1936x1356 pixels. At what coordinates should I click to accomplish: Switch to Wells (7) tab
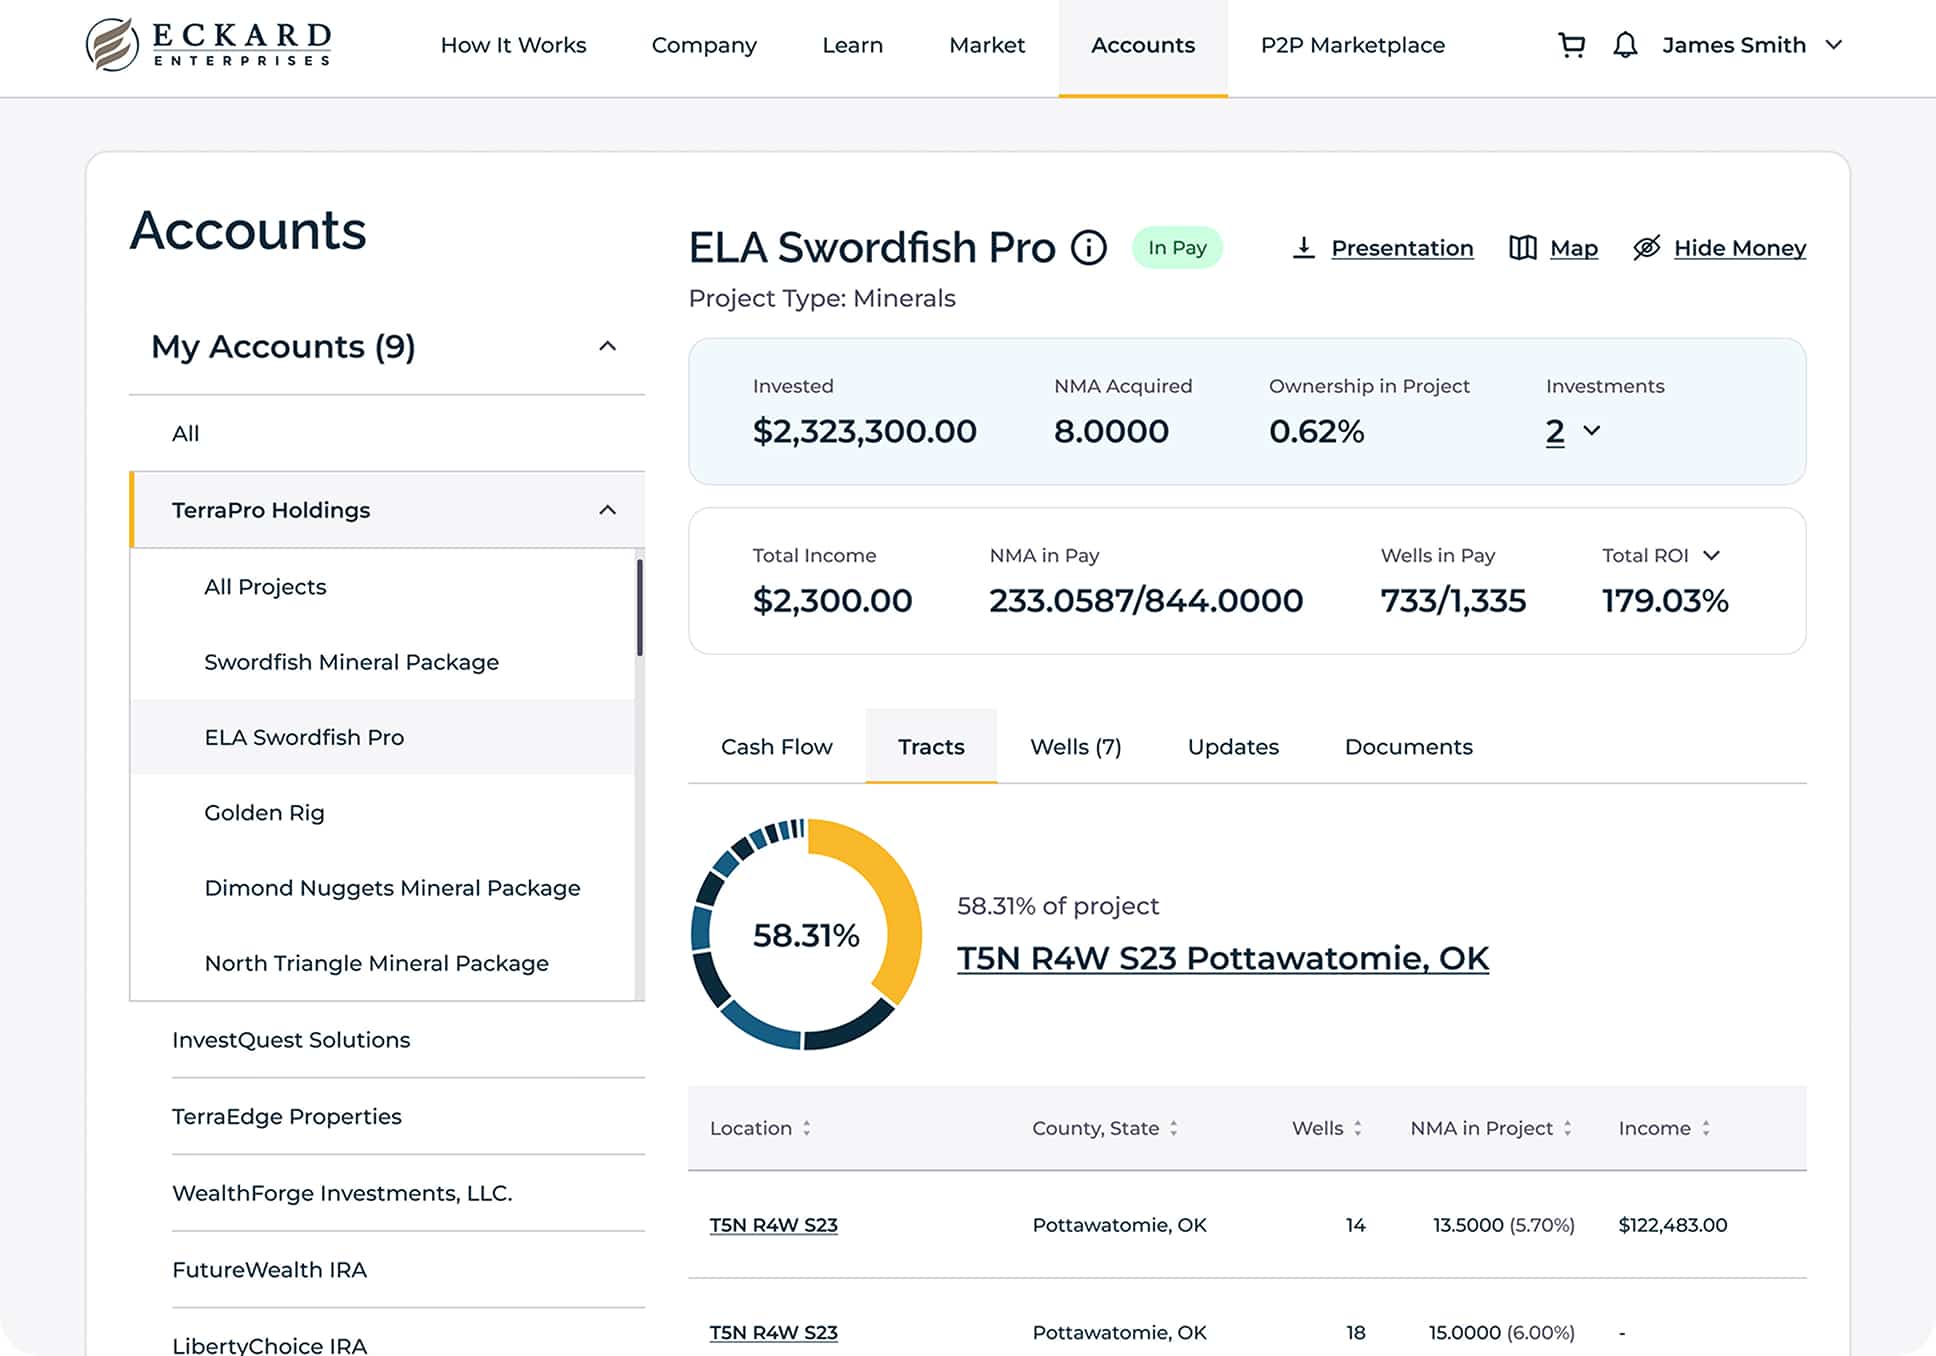tap(1076, 746)
